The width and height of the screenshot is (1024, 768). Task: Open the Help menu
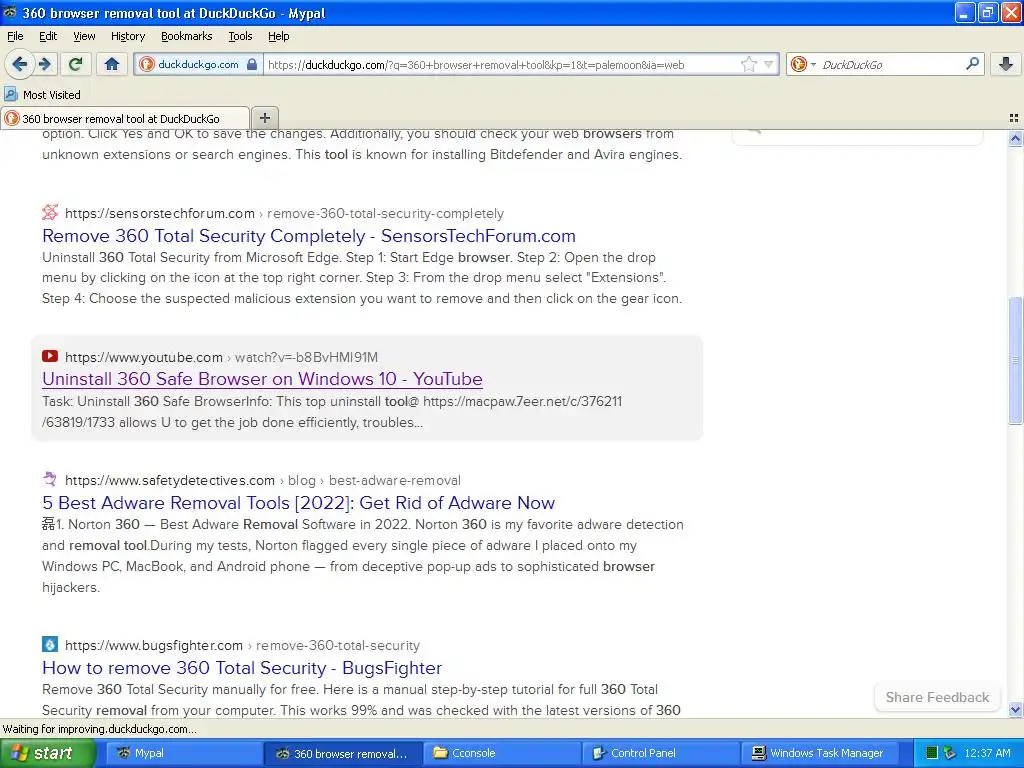[x=278, y=36]
